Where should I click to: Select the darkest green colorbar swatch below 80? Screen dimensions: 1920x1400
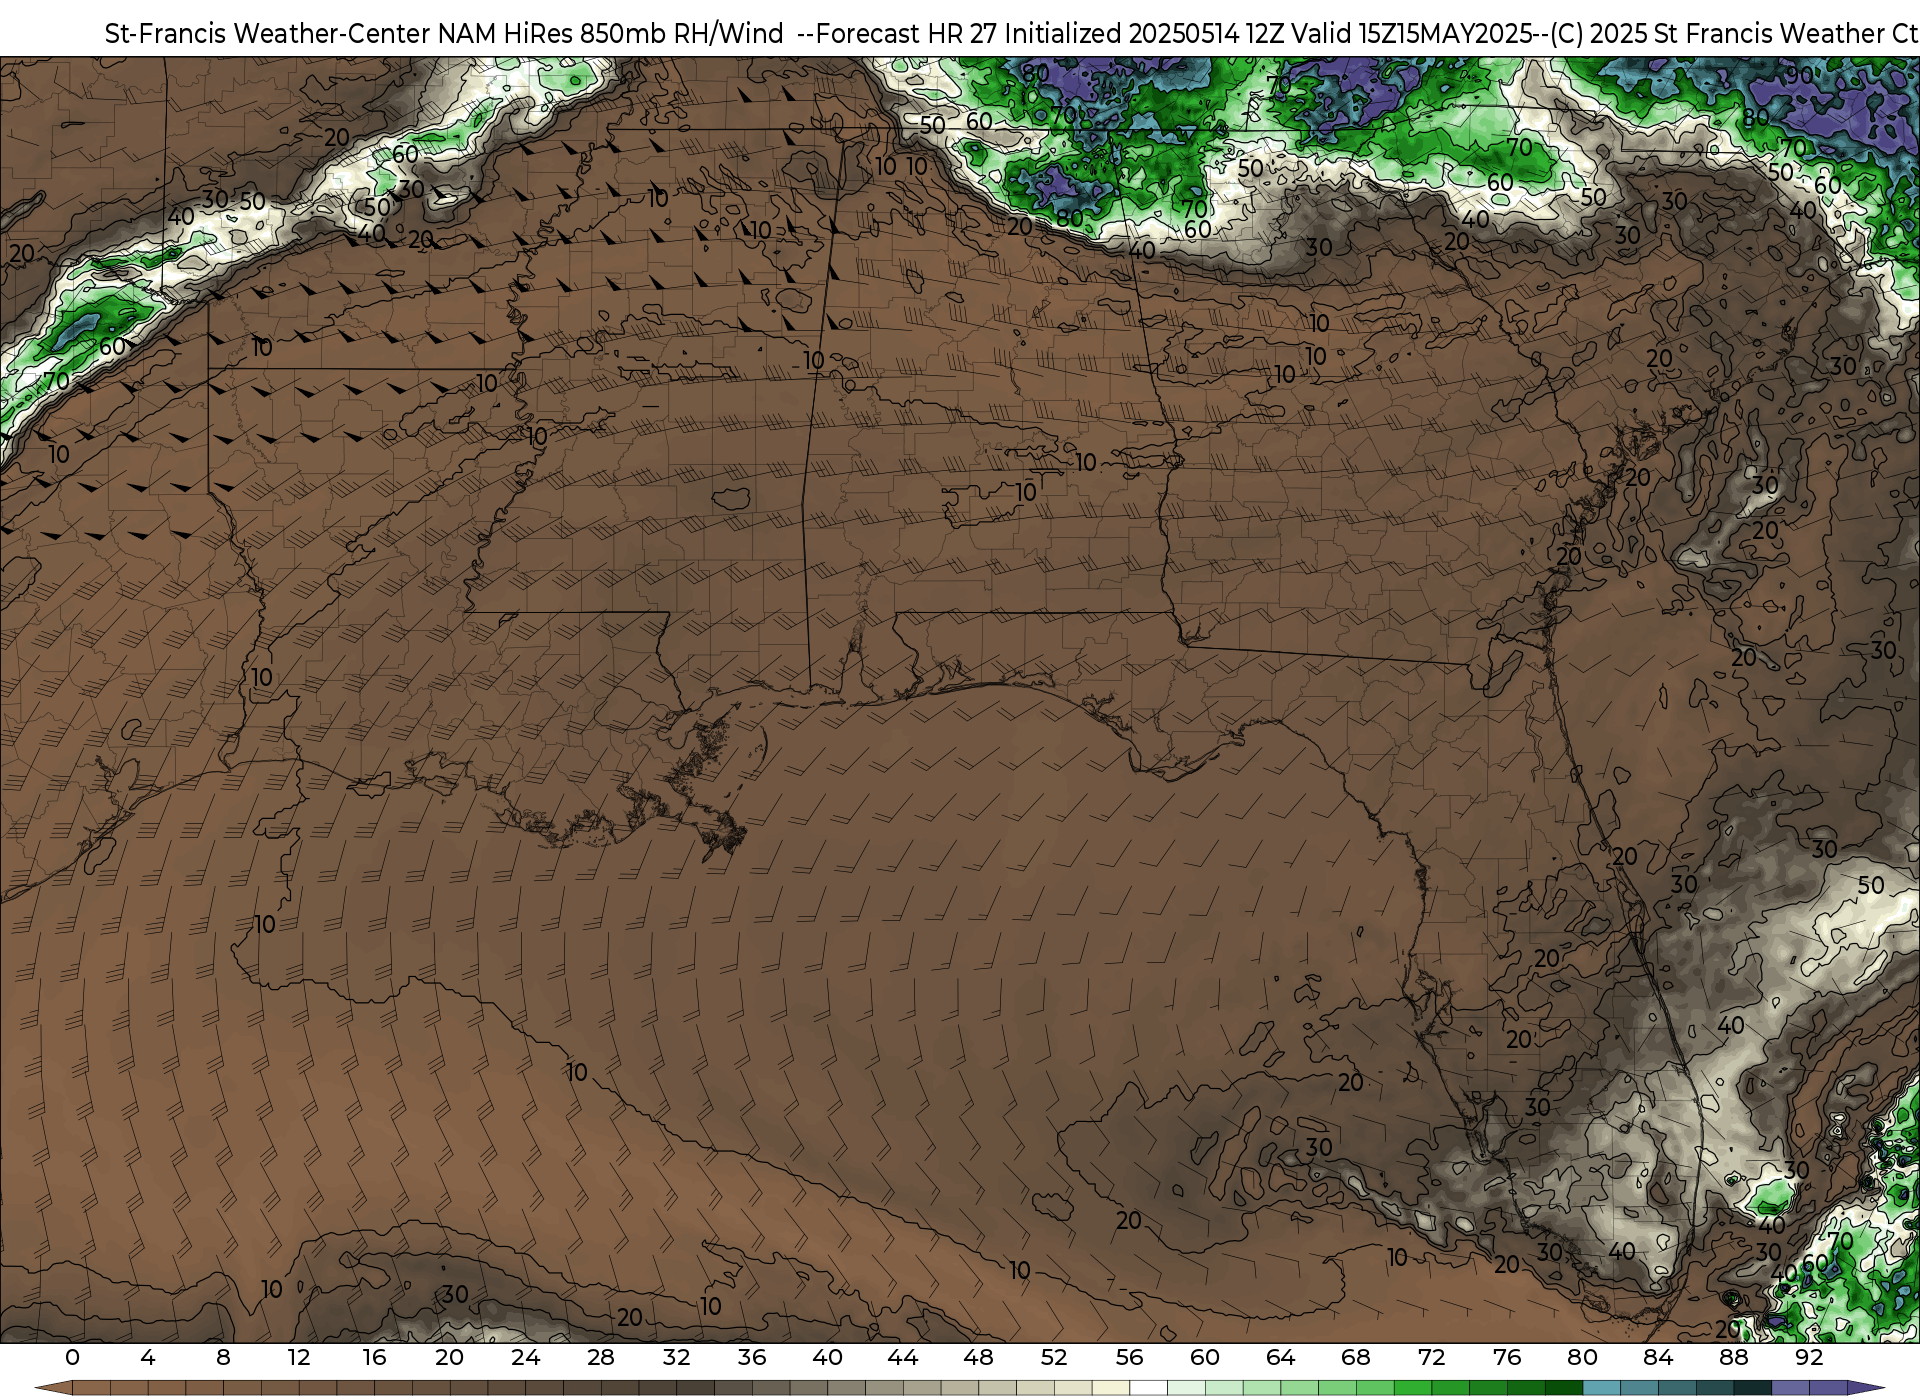click(1564, 1388)
